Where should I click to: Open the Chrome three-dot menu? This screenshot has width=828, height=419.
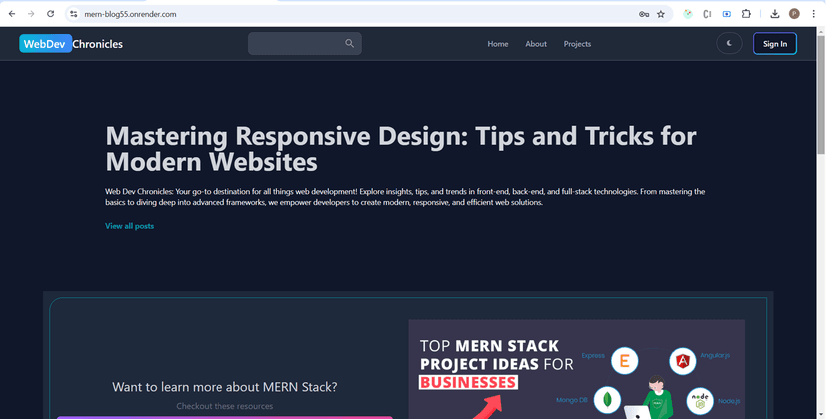pyautogui.click(x=813, y=14)
